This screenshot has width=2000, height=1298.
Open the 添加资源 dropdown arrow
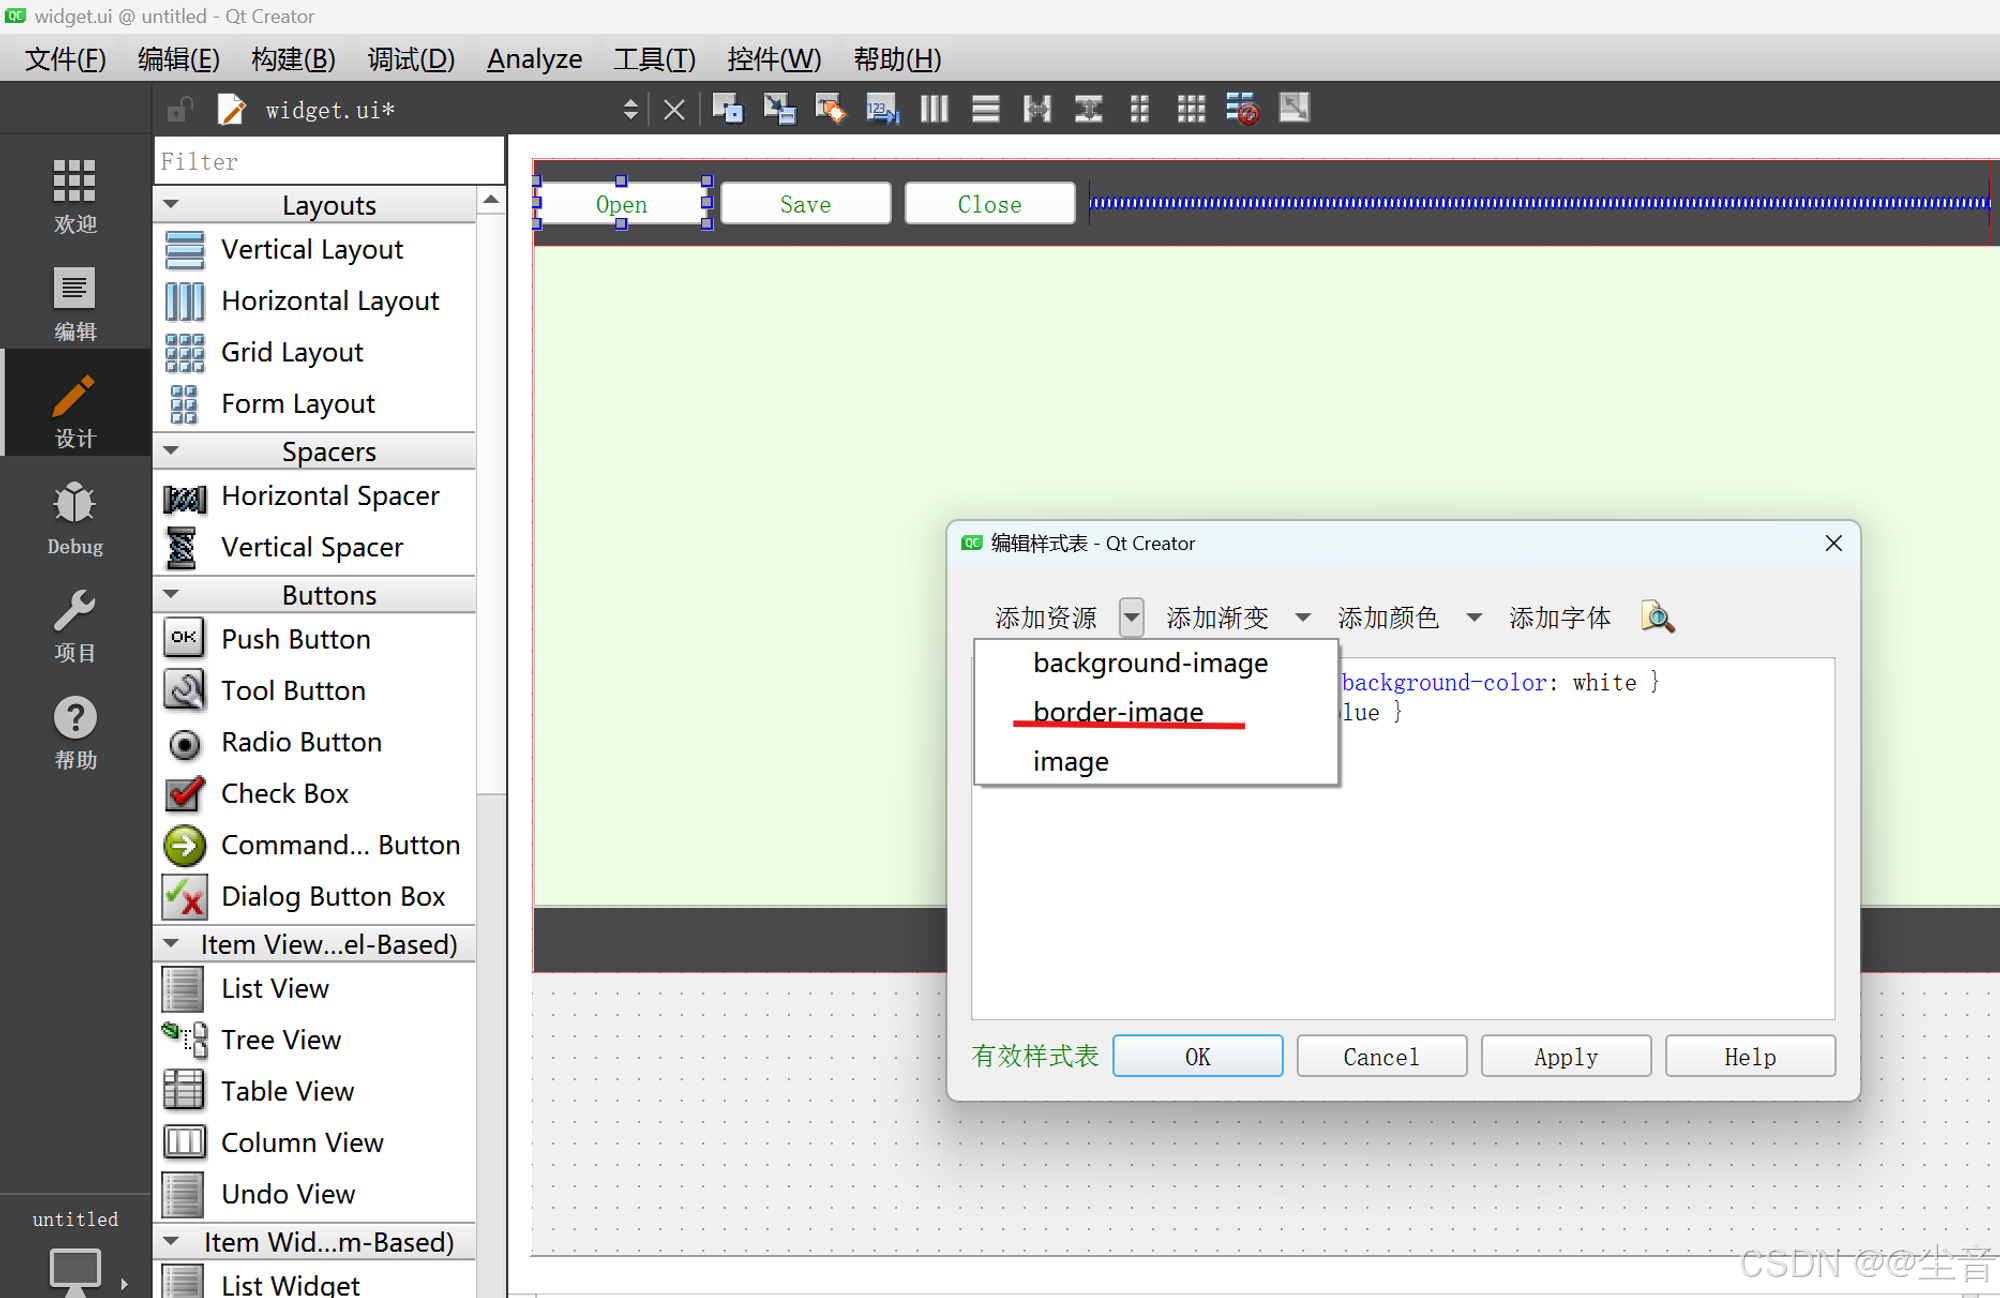click(1131, 618)
